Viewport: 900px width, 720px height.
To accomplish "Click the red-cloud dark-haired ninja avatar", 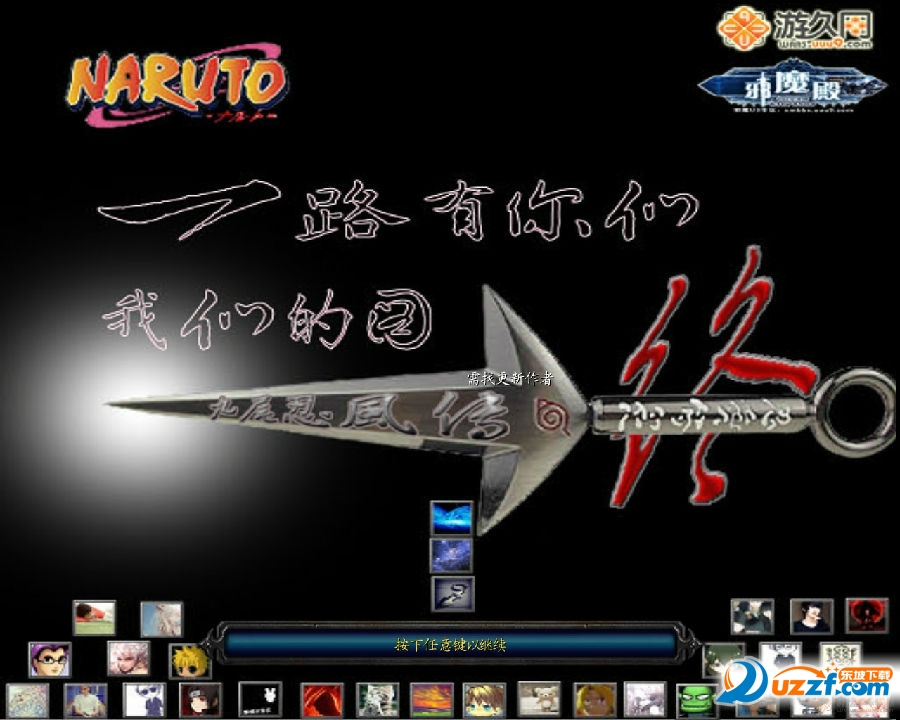I will 200,700.
